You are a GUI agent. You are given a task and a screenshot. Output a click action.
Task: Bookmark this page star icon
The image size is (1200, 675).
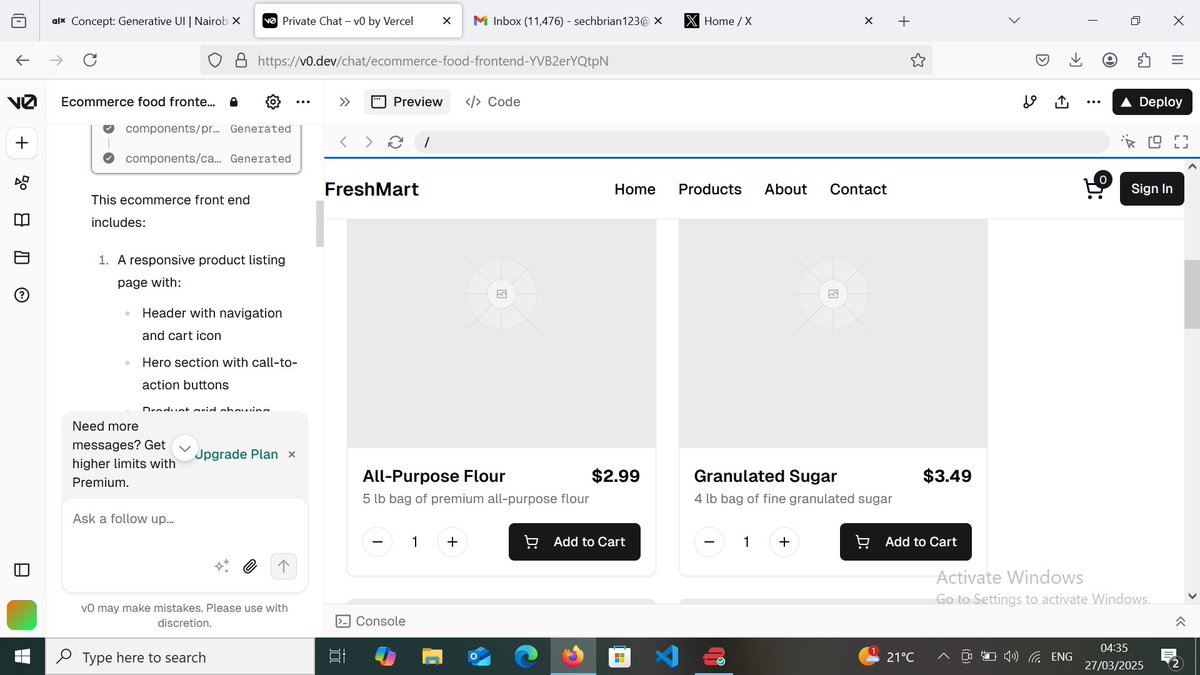click(x=918, y=60)
